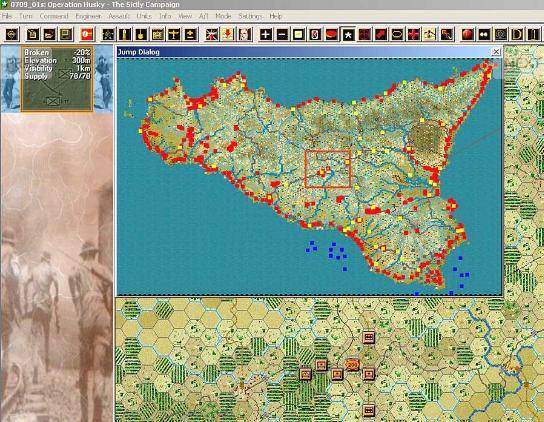Open the Mode menu
The width and height of the screenshot is (544, 422).
point(223,16)
